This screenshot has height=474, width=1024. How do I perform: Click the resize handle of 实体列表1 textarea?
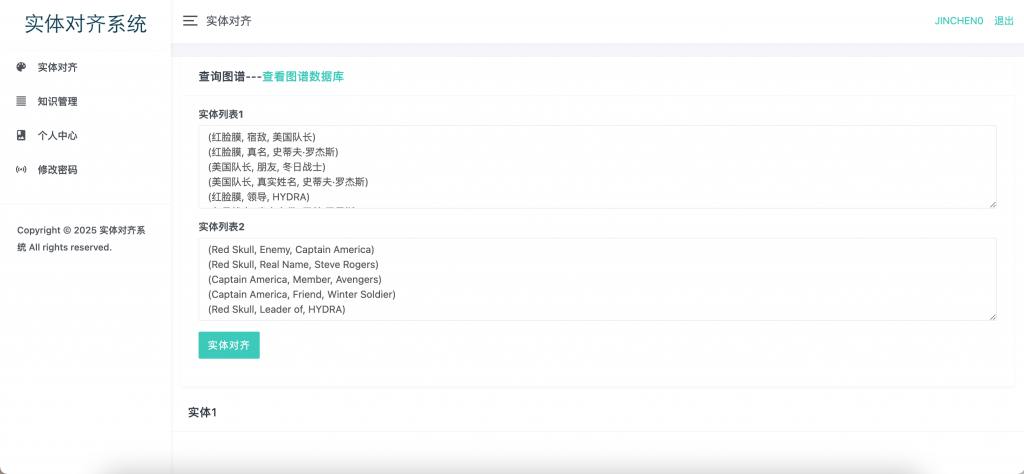pyautogui.click(x=993, y=204)
